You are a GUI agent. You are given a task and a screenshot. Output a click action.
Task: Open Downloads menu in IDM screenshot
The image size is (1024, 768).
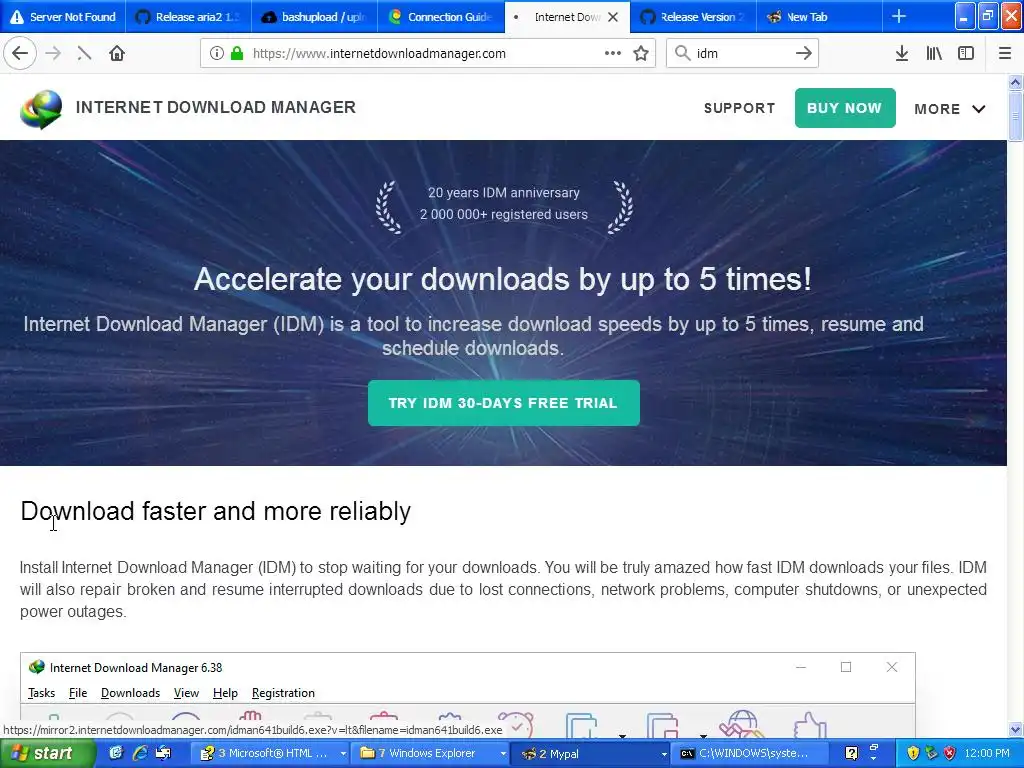click(x=130, y=693)
